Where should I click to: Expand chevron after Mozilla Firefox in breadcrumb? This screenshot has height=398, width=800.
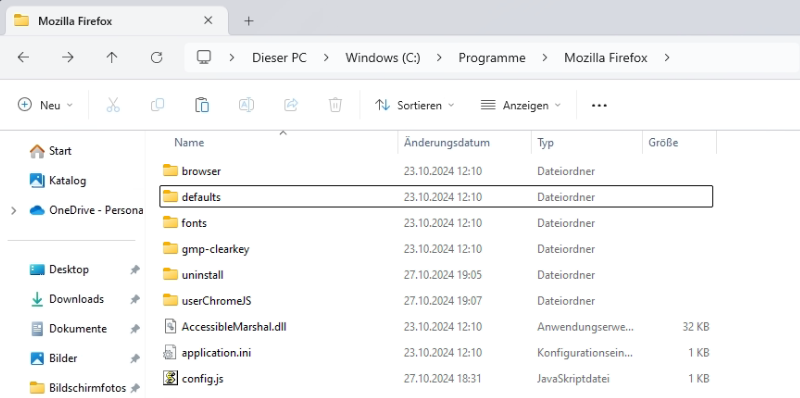[x=667, y=58]
